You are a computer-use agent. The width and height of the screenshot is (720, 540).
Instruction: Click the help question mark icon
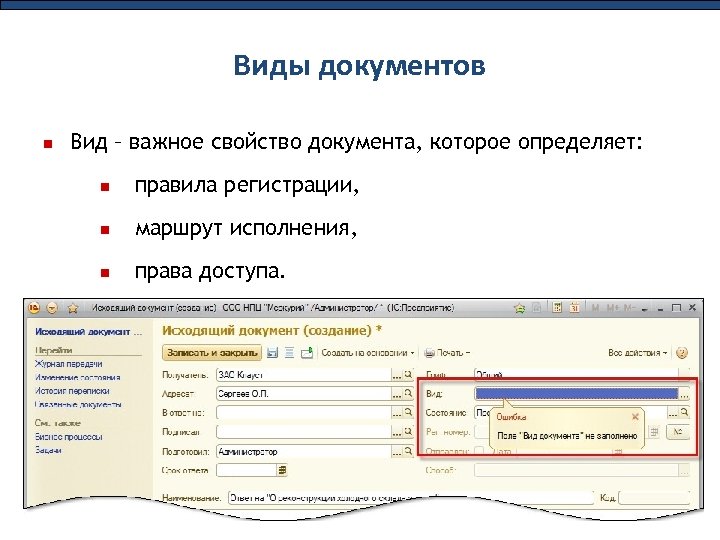682,353
